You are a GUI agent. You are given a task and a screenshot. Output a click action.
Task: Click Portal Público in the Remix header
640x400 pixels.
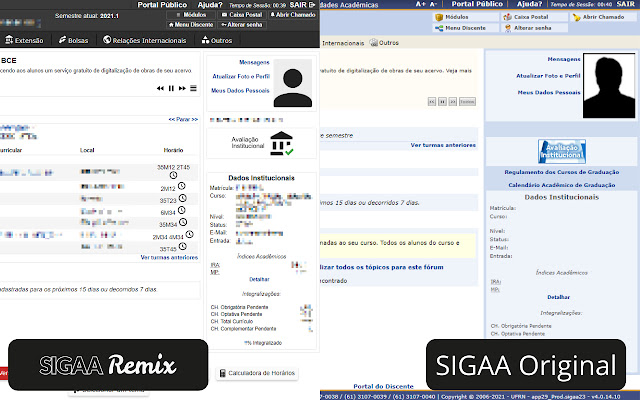(x=162, y=5)
